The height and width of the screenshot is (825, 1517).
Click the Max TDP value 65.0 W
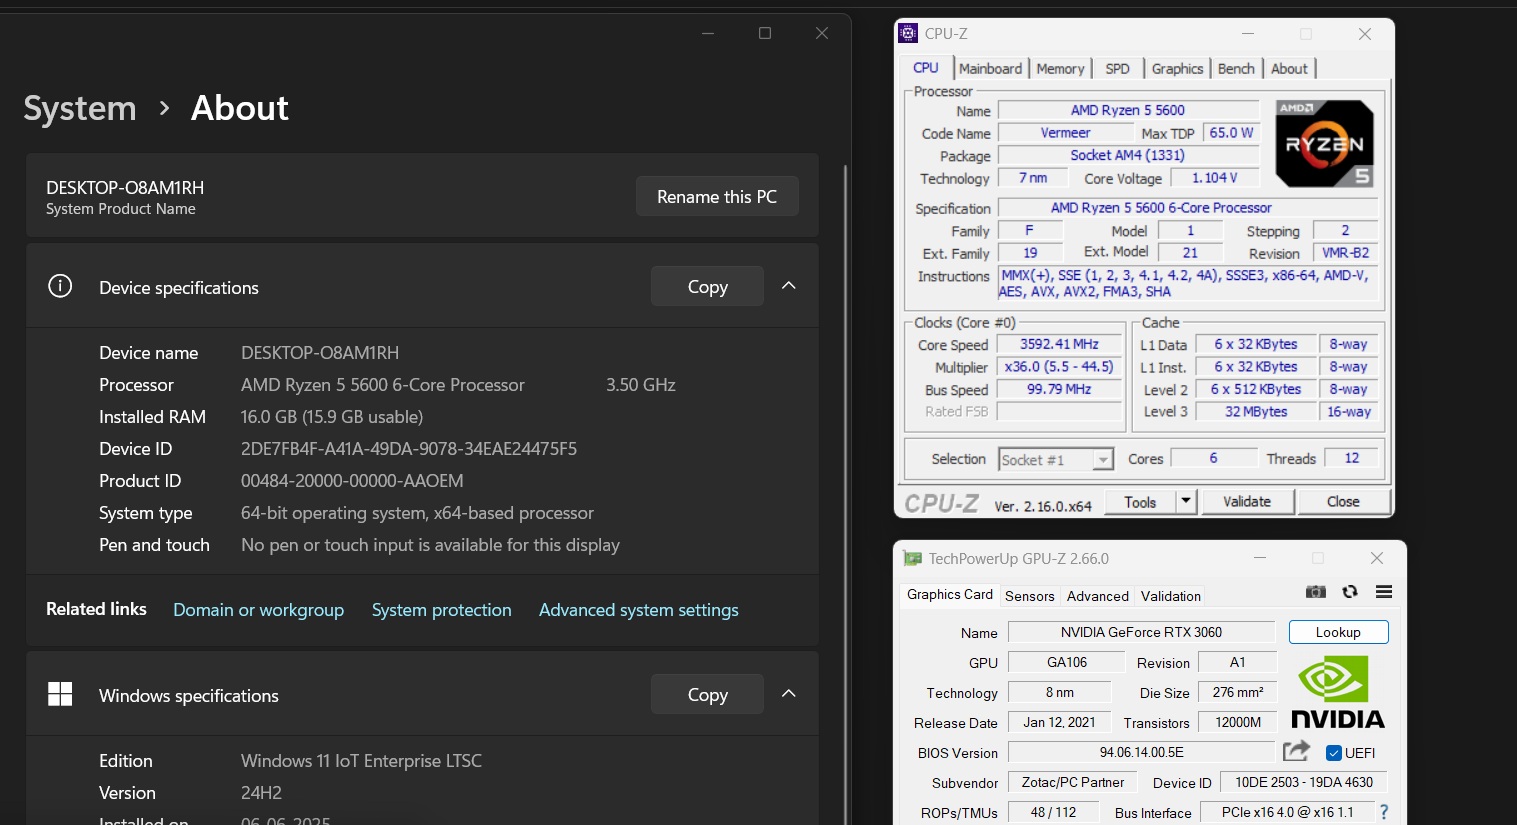pos(1231,132)
